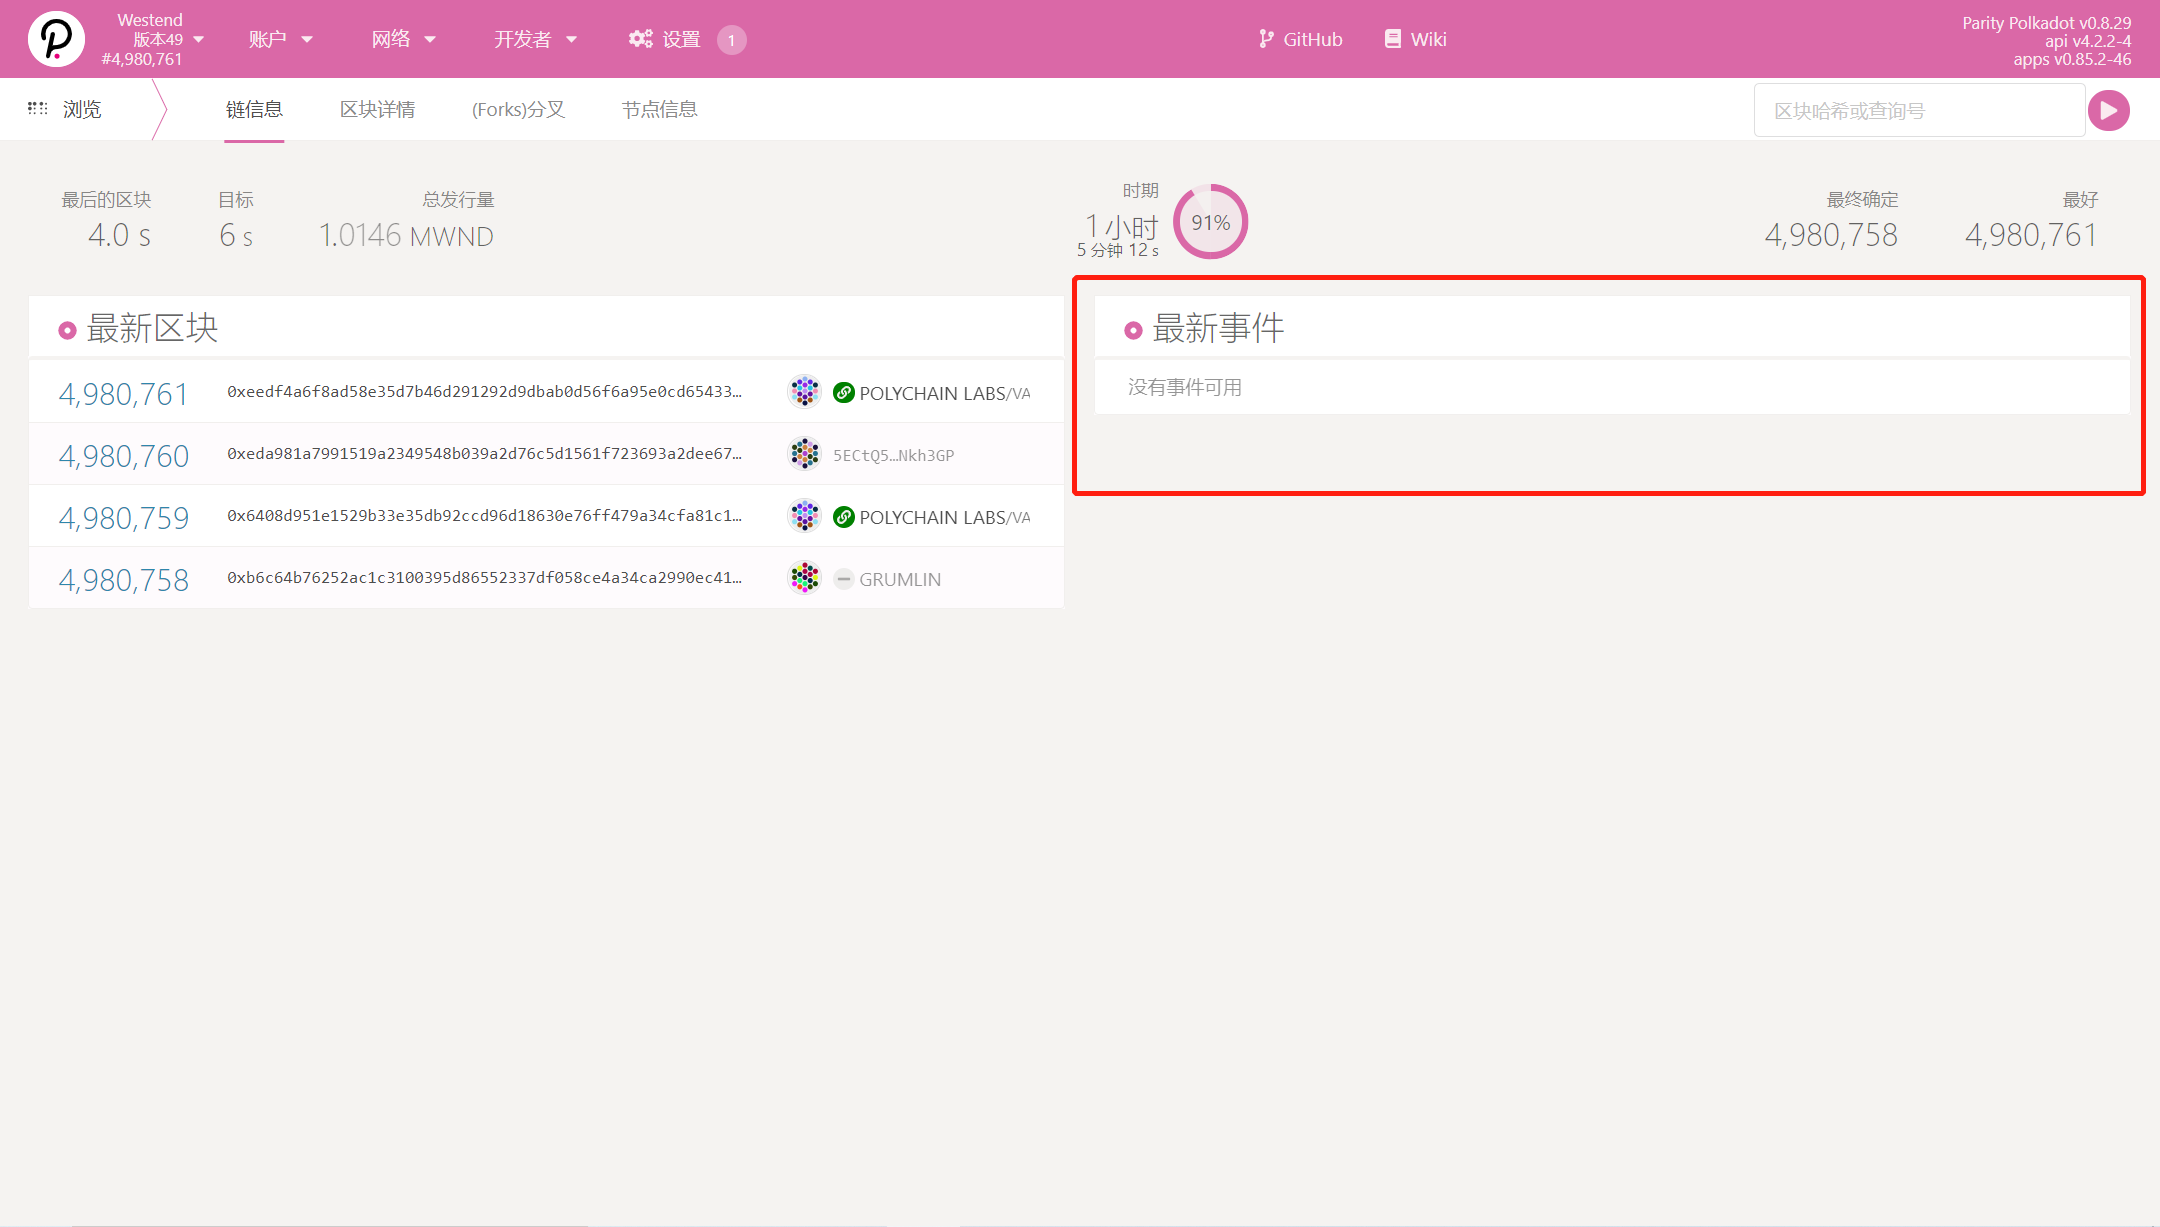
Task: Click the 91% epoch progress circle
Action: coord(1210,222)
